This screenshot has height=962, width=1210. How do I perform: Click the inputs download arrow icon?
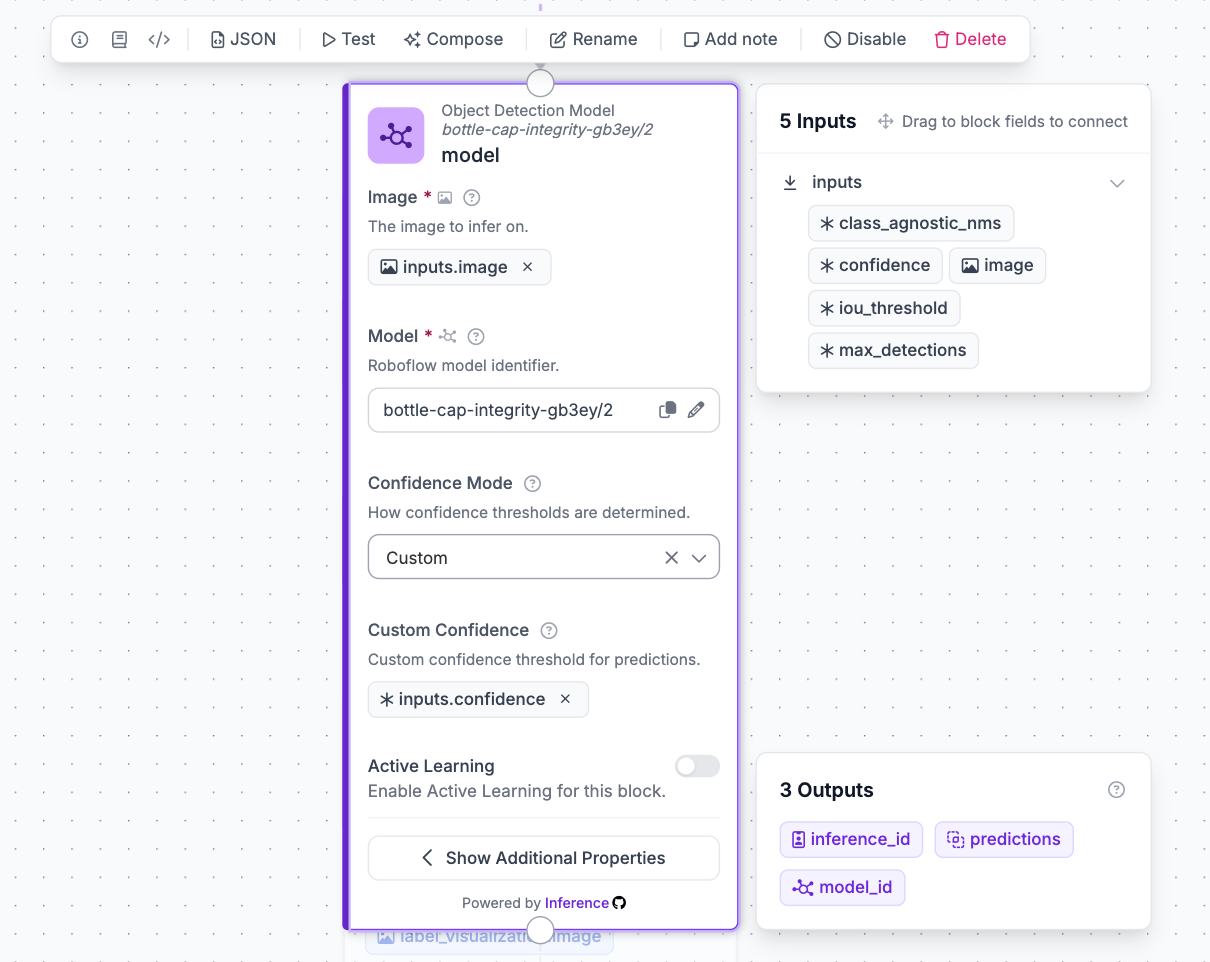coord(790,182)
